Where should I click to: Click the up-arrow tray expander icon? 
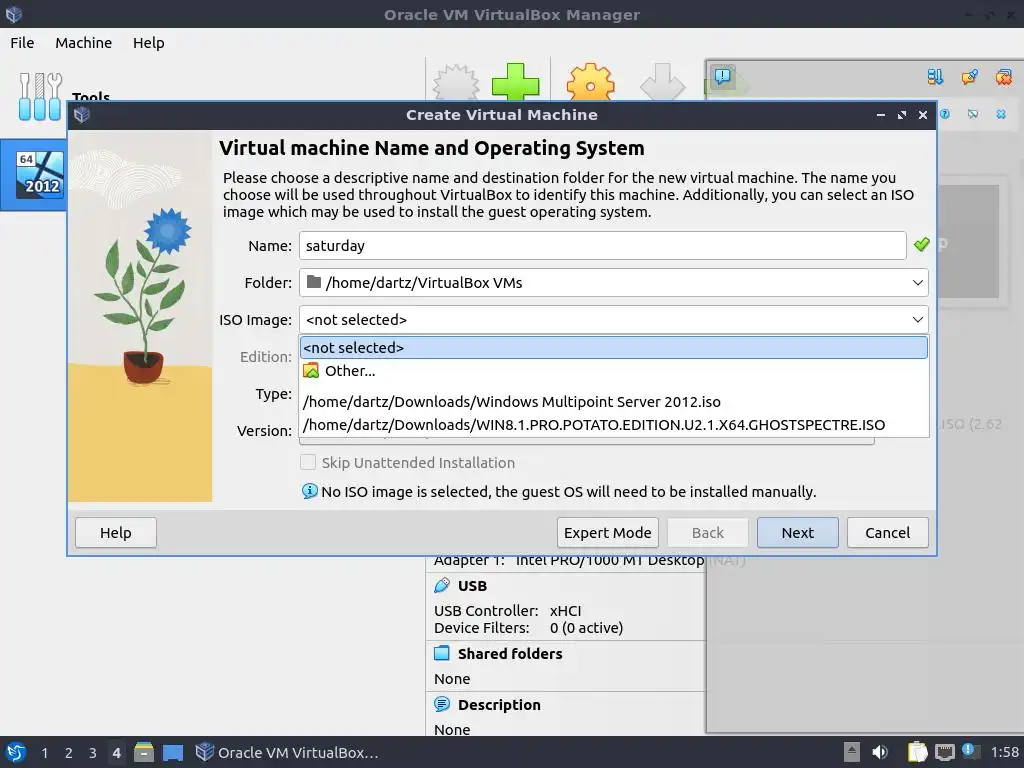851,752
